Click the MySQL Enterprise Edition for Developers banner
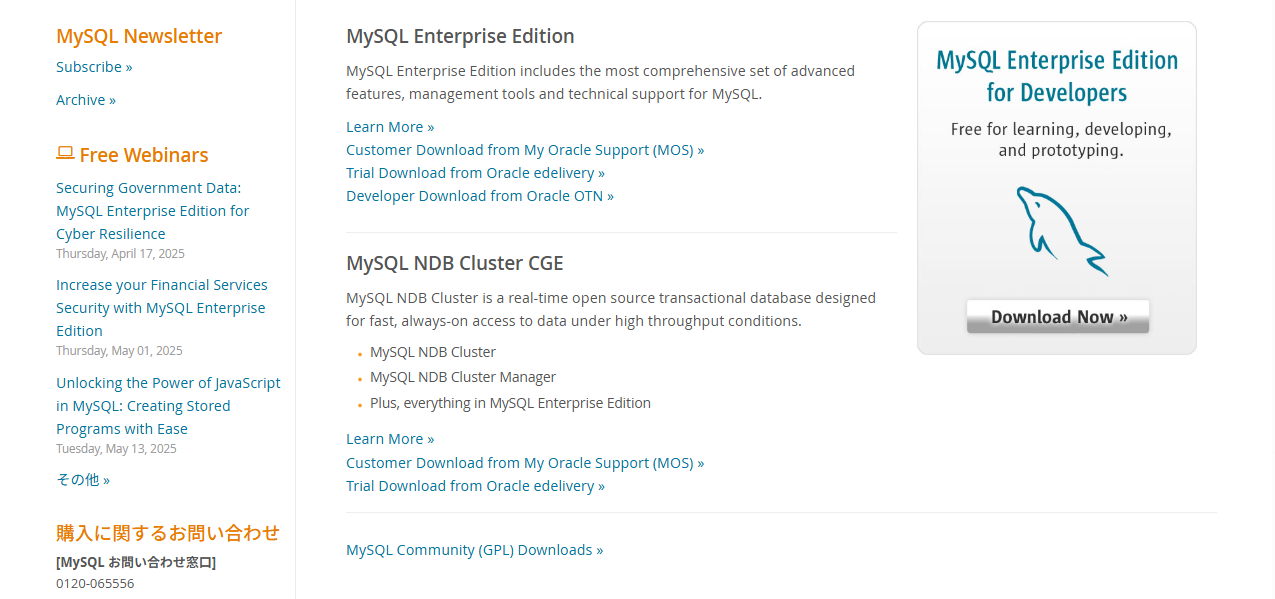Image resolution: width=1275 pixels, height=599 pixels. 1057,75
